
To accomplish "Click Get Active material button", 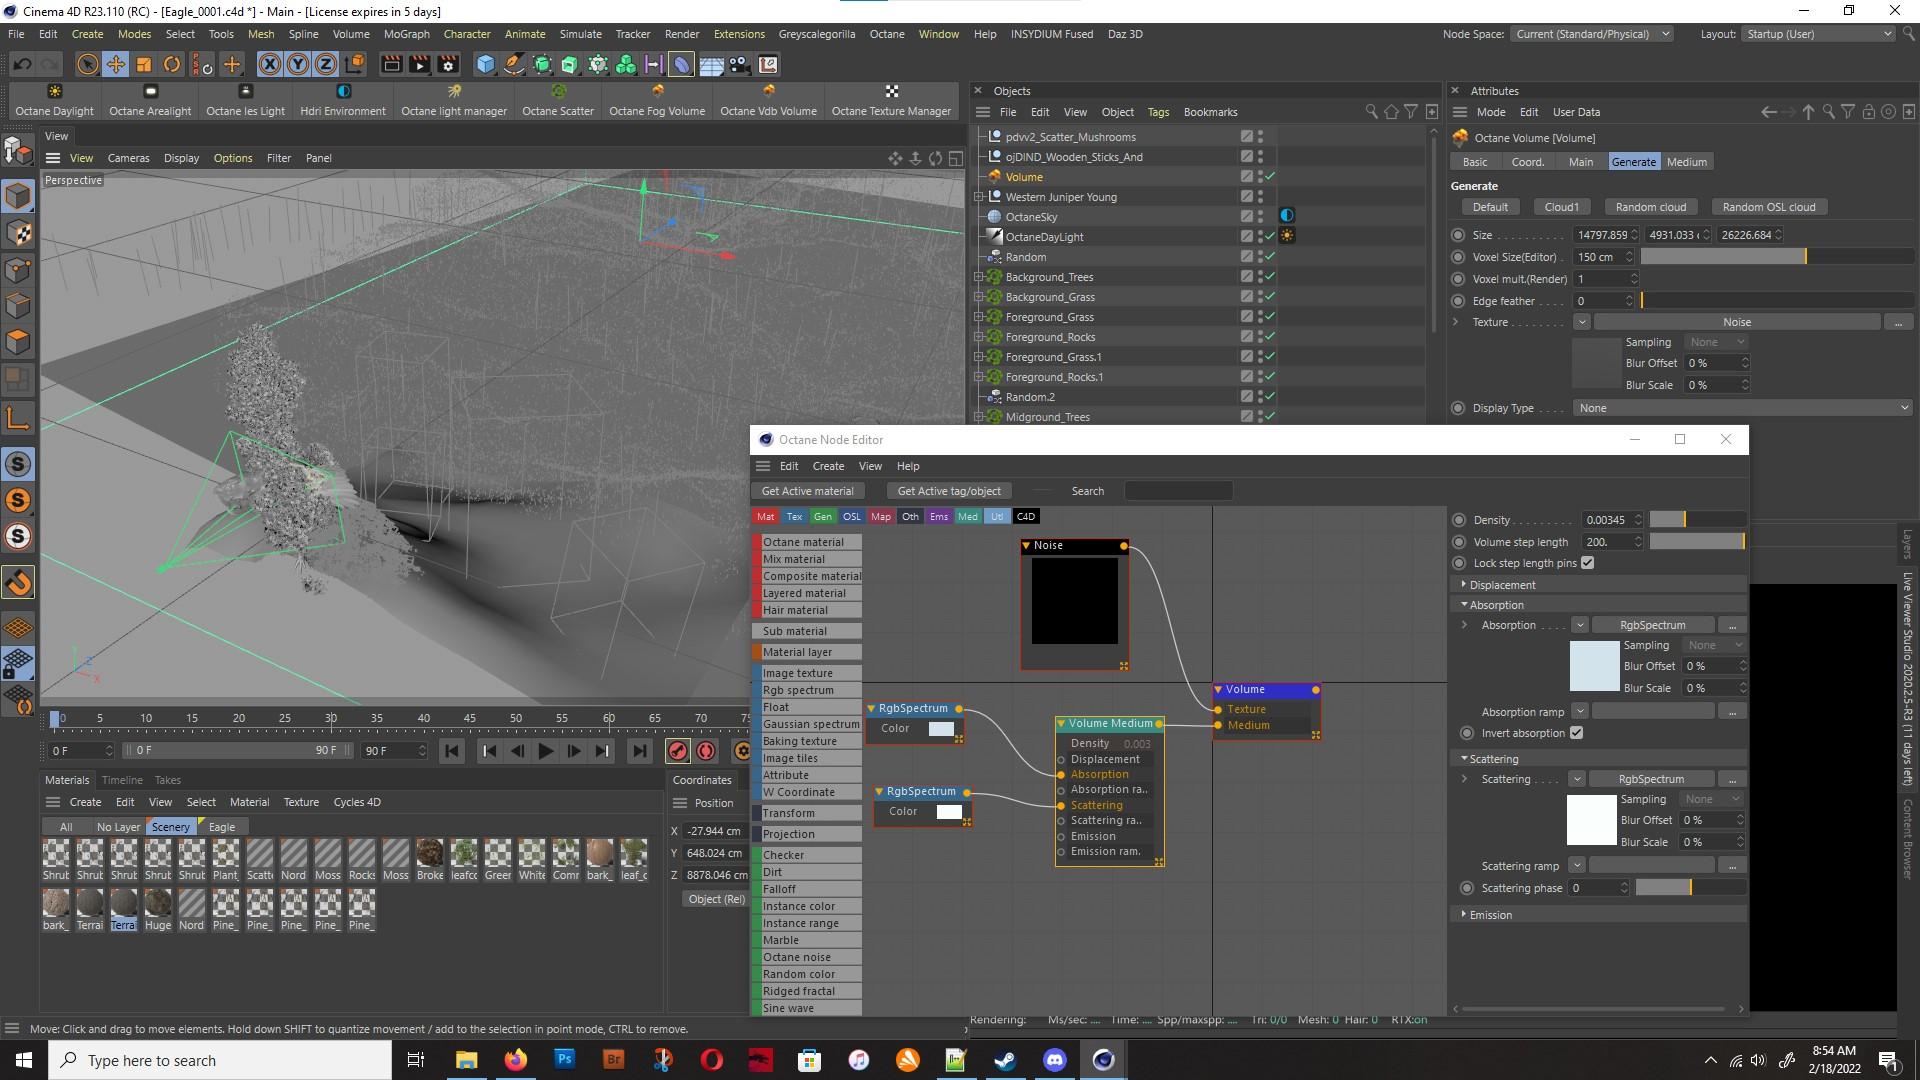I will (807, 491).
